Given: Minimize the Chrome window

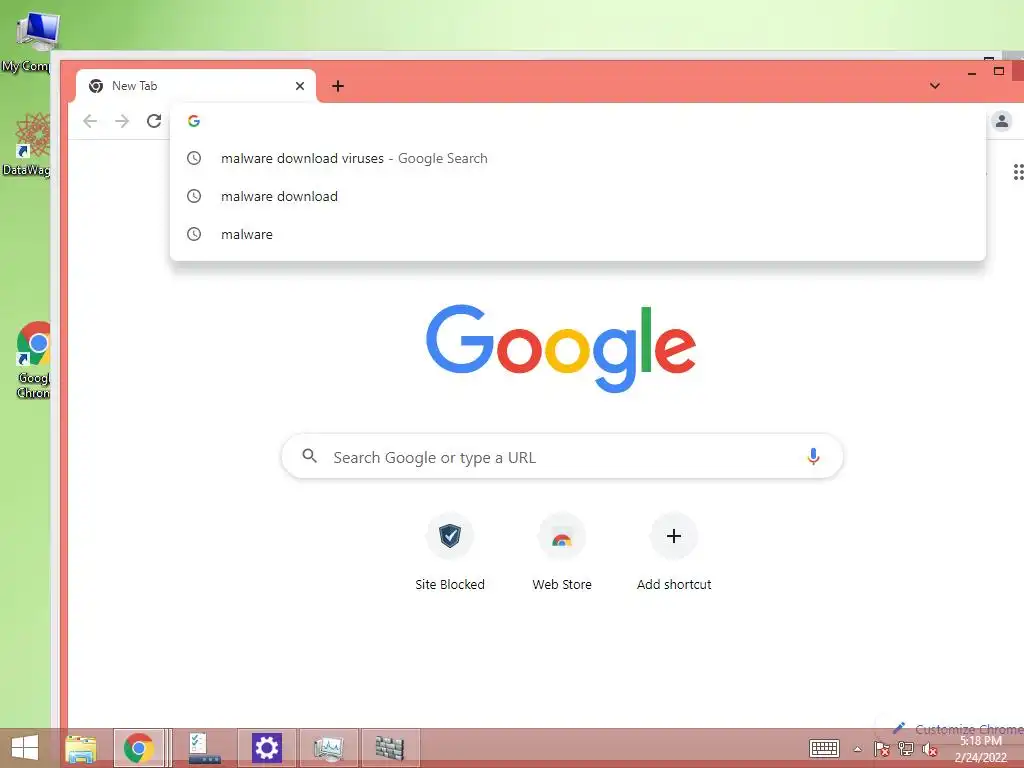Looking at the screenshot, I should (972, 72).
